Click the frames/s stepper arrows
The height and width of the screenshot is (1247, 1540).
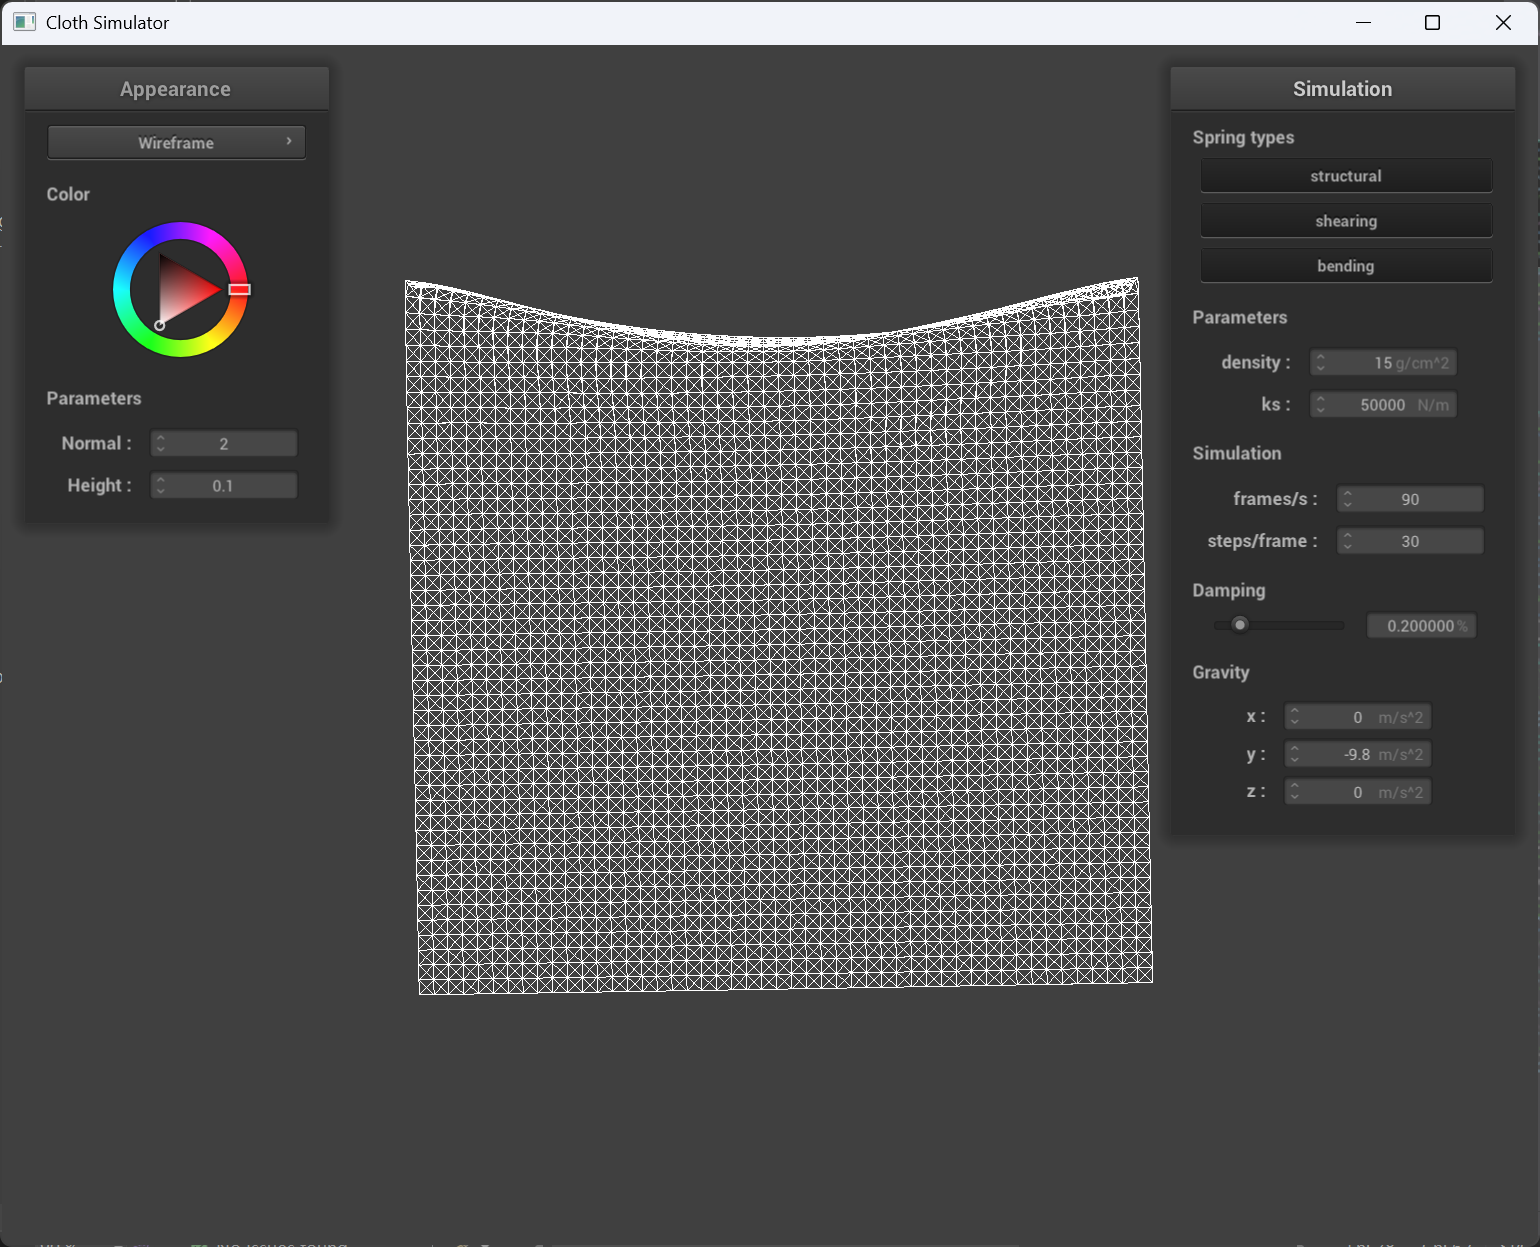1348,499
